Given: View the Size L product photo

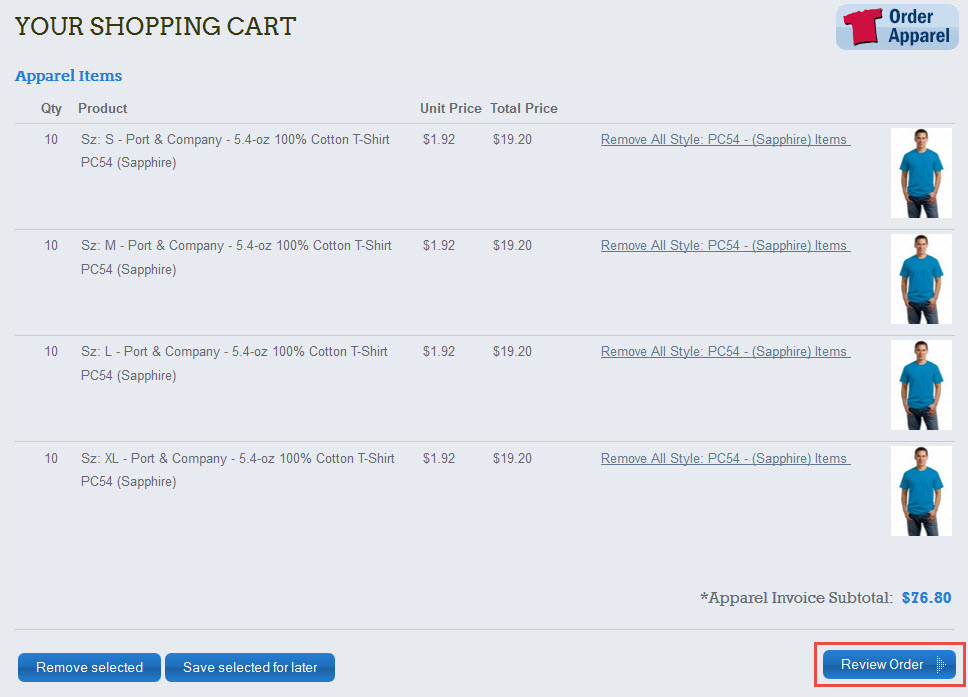Looking at the screenshot, I should [920, 384].
